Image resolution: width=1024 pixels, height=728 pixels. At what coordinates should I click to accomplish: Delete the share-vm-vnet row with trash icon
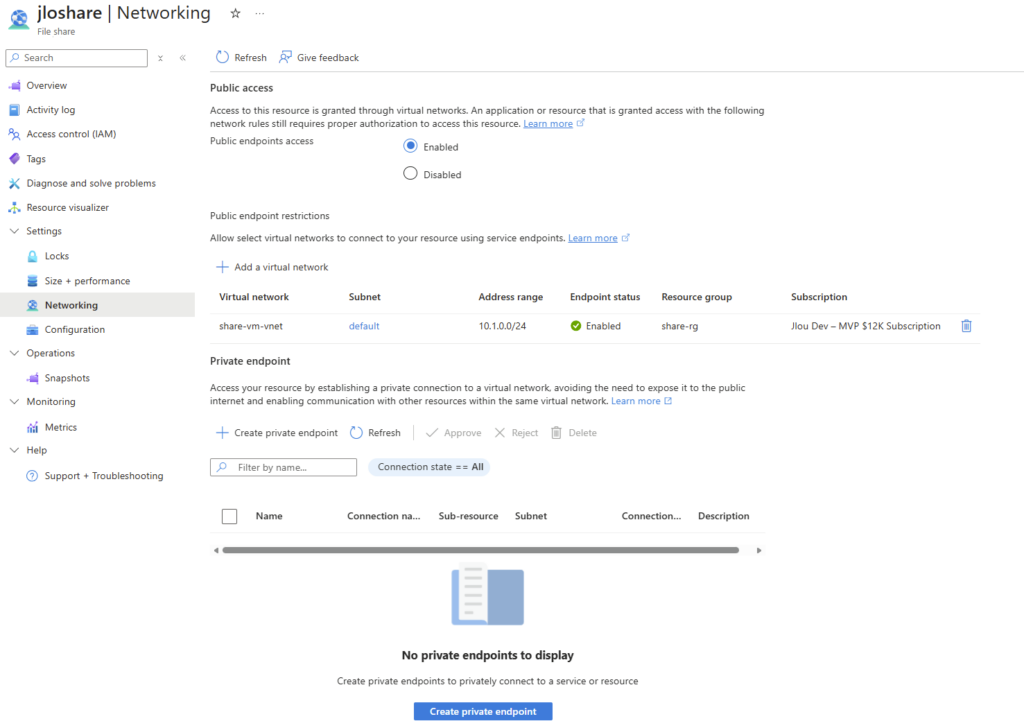(x=967, y=326)
